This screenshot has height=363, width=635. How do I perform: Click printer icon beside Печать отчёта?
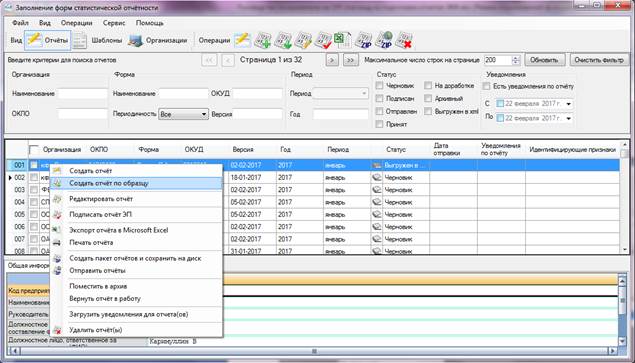pos(57,243)
